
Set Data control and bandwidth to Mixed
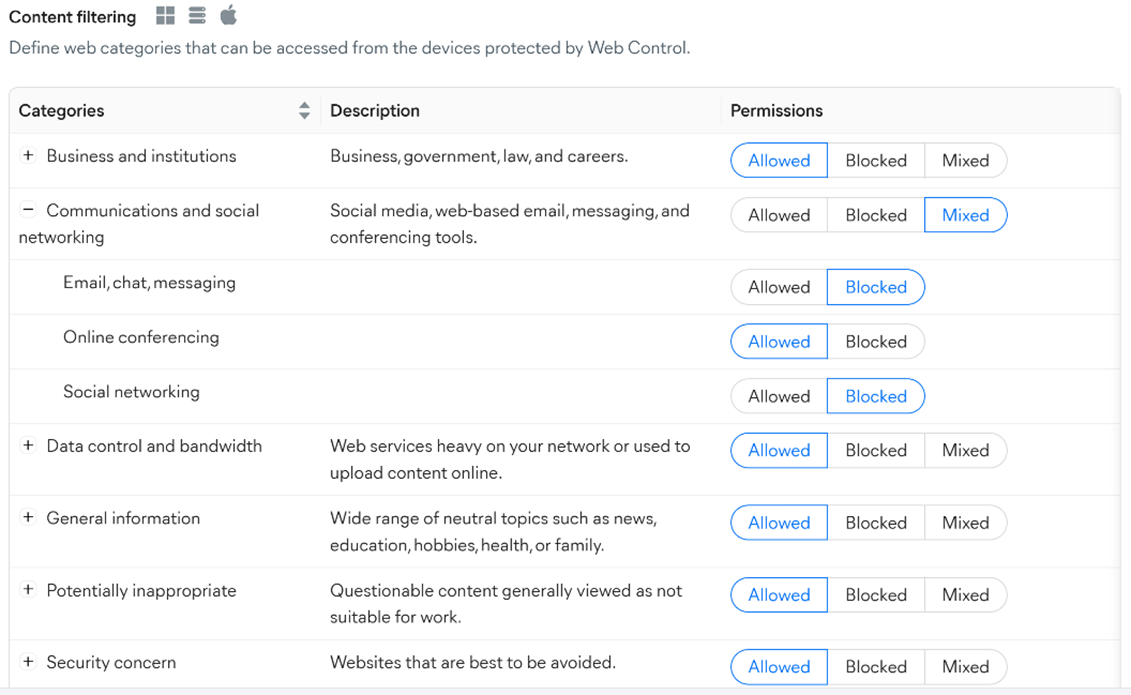[x=965, y=451]
